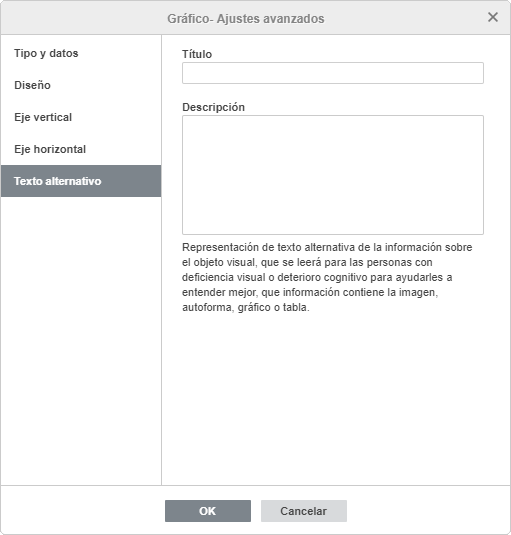Screen dimensions: 511x535
Task: Click the Descripción field label
Action: pyautogui.click(x=213, y=107)
